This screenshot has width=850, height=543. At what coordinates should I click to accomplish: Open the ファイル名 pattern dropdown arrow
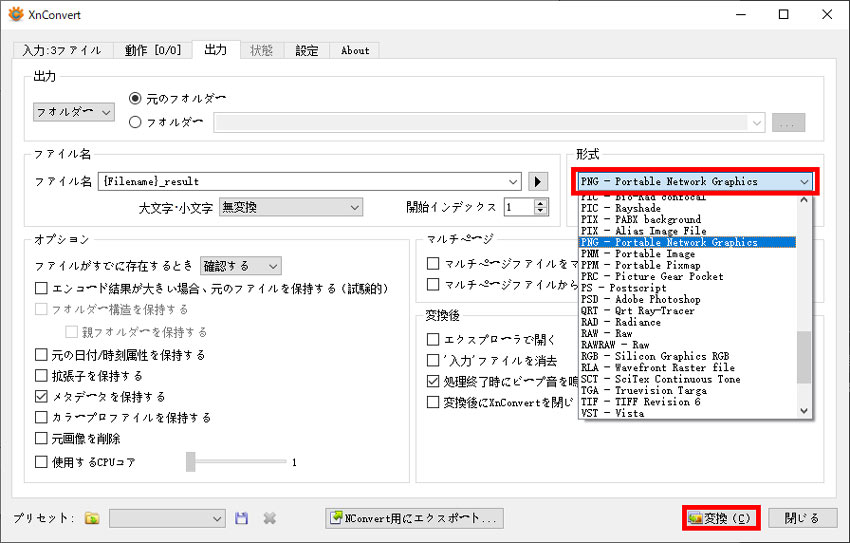513,182
